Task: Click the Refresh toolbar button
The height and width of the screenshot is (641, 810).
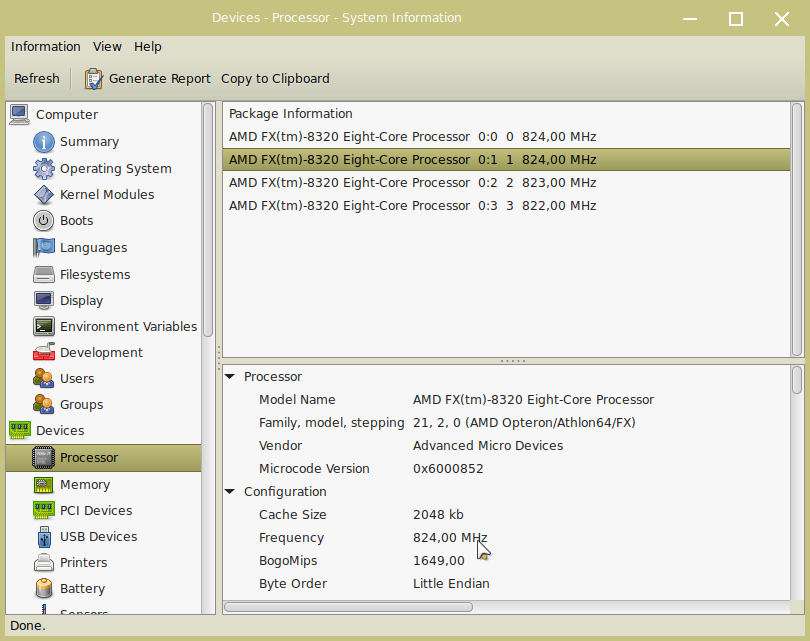Action: (37, 79)
